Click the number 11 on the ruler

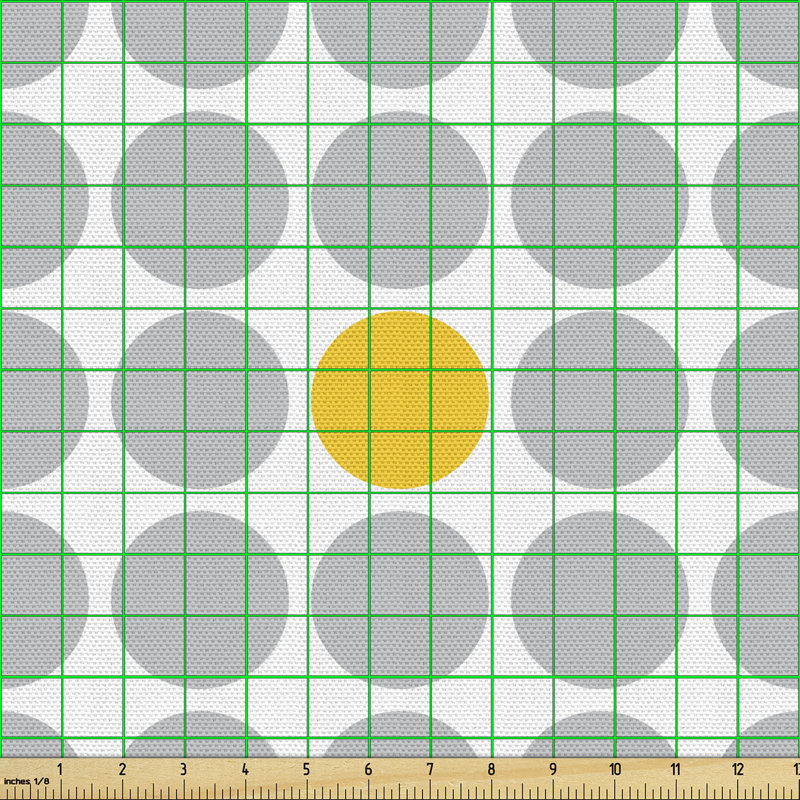click(676, 769)
